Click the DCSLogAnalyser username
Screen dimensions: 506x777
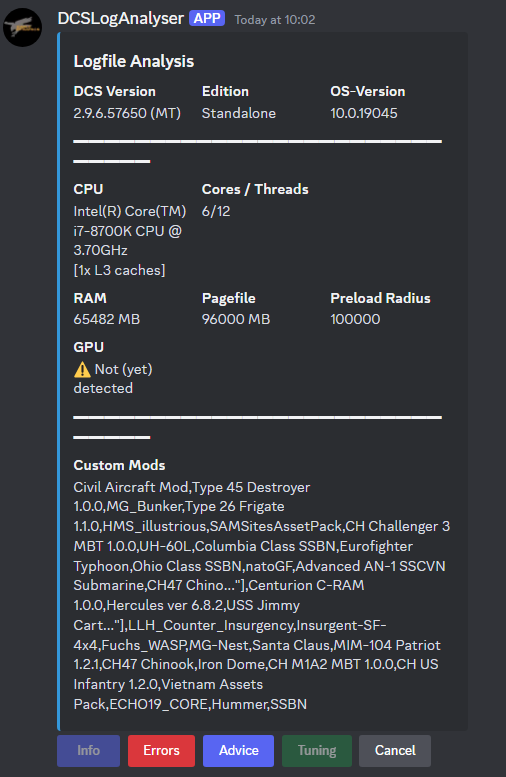(x=120, y=19)
